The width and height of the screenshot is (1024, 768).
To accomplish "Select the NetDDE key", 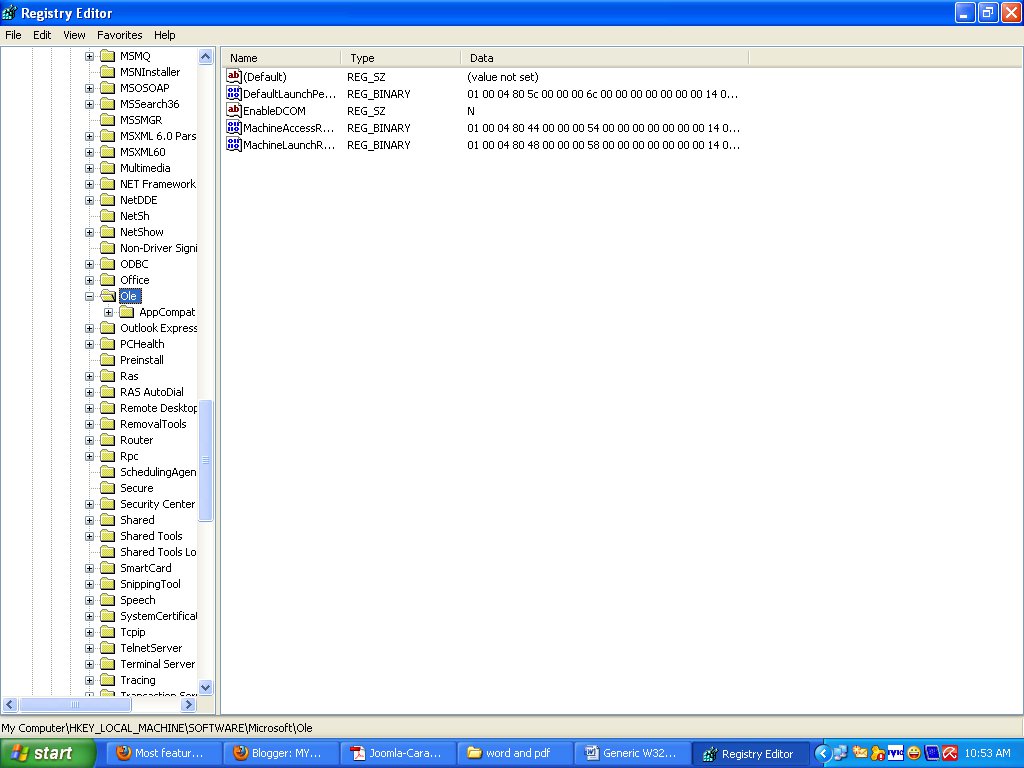I will pos(138,200).
